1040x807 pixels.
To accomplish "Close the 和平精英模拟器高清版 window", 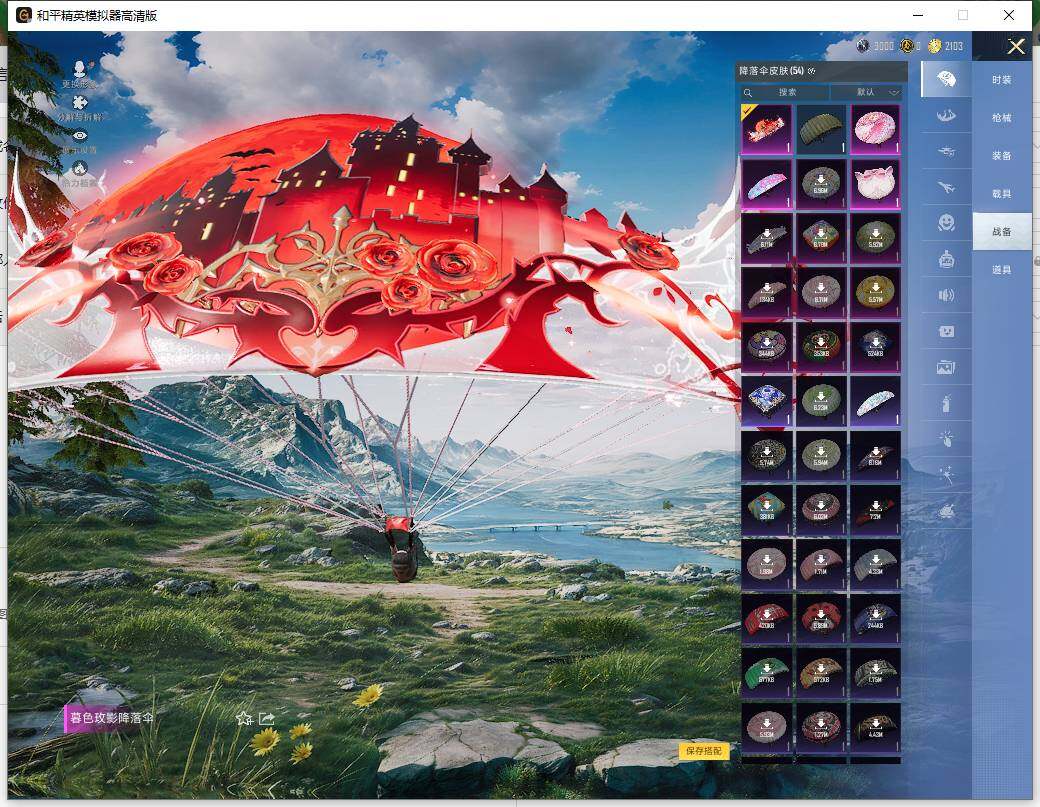I will [1009, 15].
